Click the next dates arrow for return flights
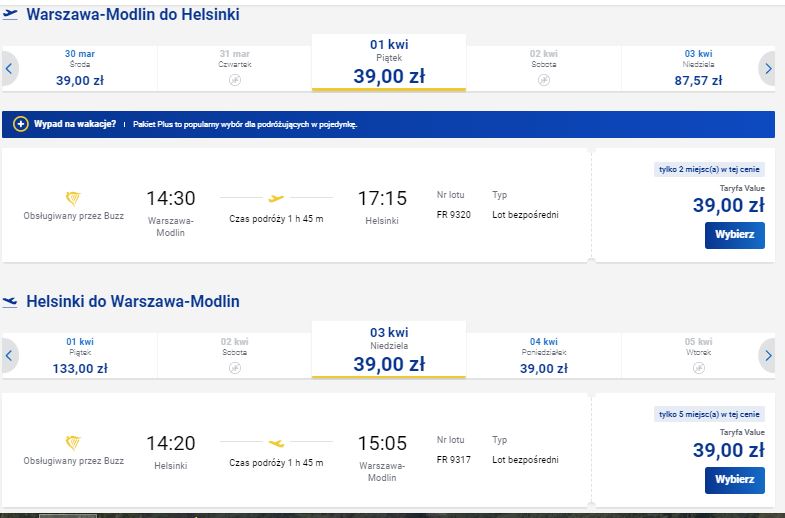 coord(767,356)
